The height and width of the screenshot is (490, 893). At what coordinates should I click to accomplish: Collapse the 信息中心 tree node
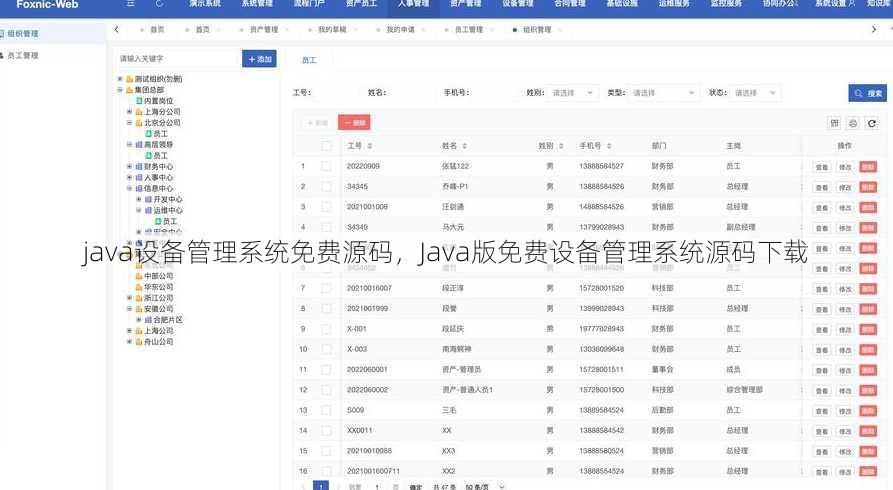[x=129, y=189]
